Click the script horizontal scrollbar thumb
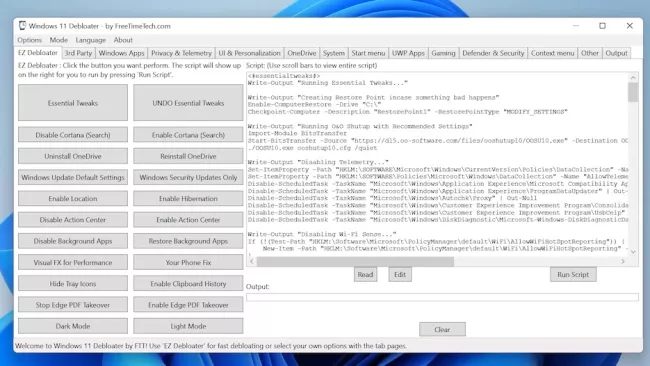 (x=355, y=262)
